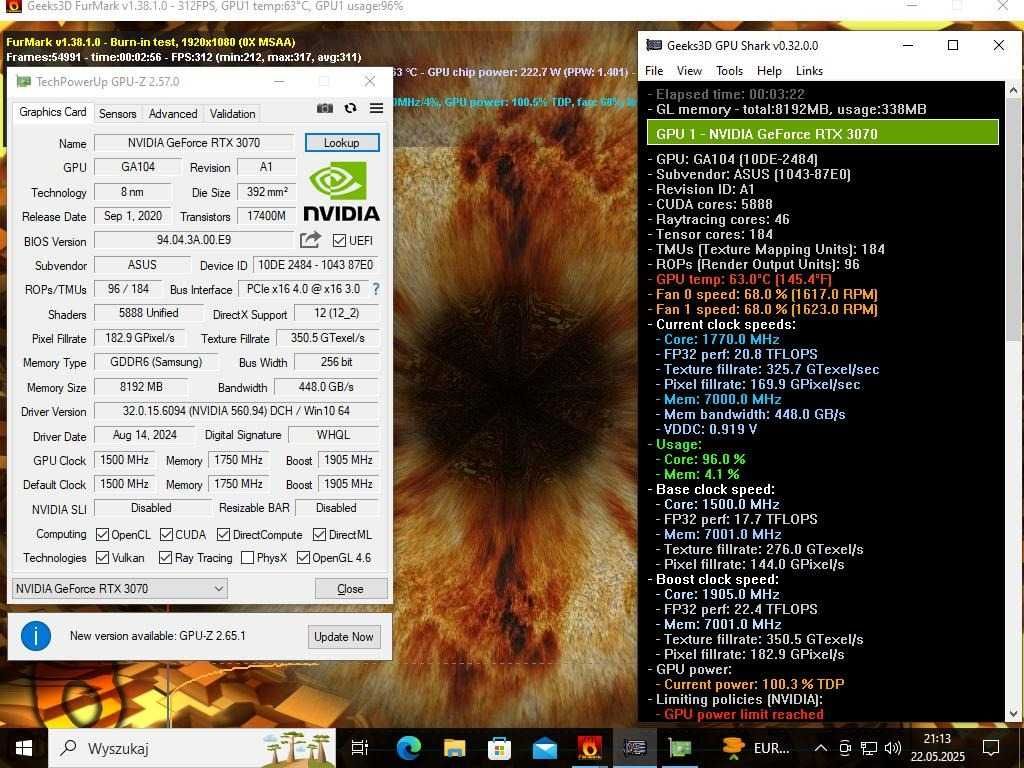
Task: Open GPU Shark Help menu
Action: coord(769,71)
